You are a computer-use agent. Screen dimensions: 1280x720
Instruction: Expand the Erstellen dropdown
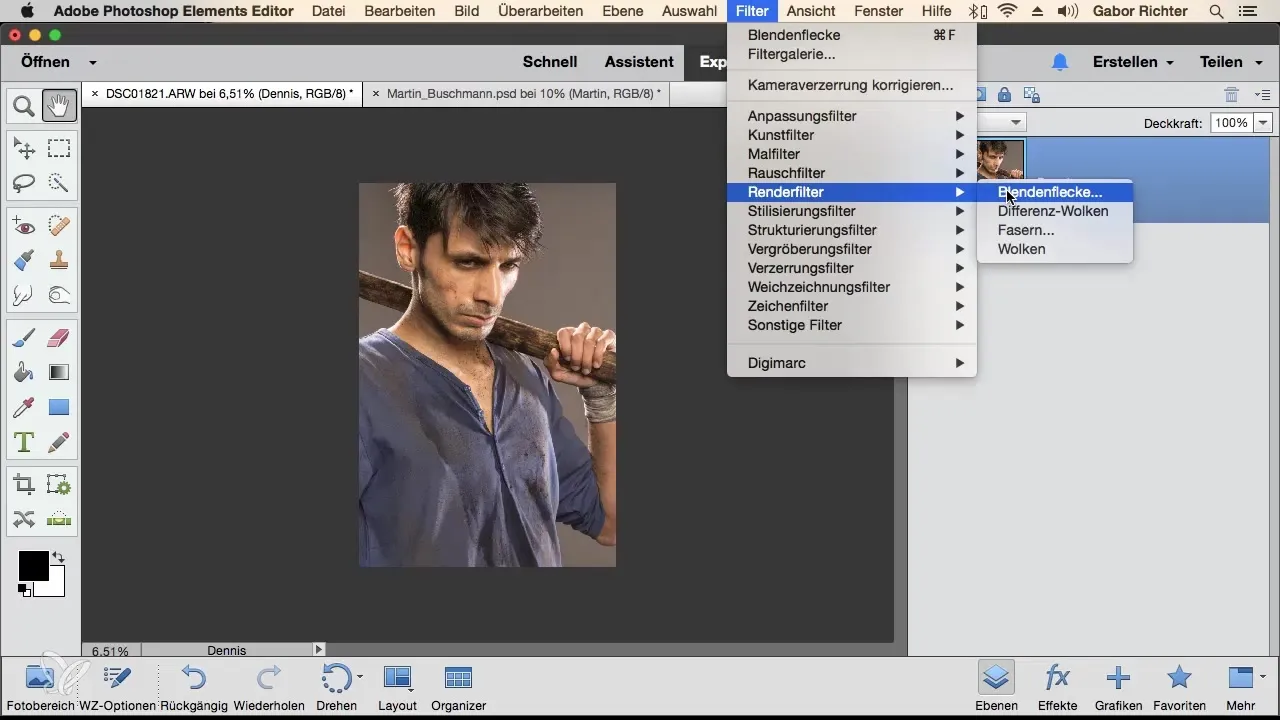point(1133,62)
